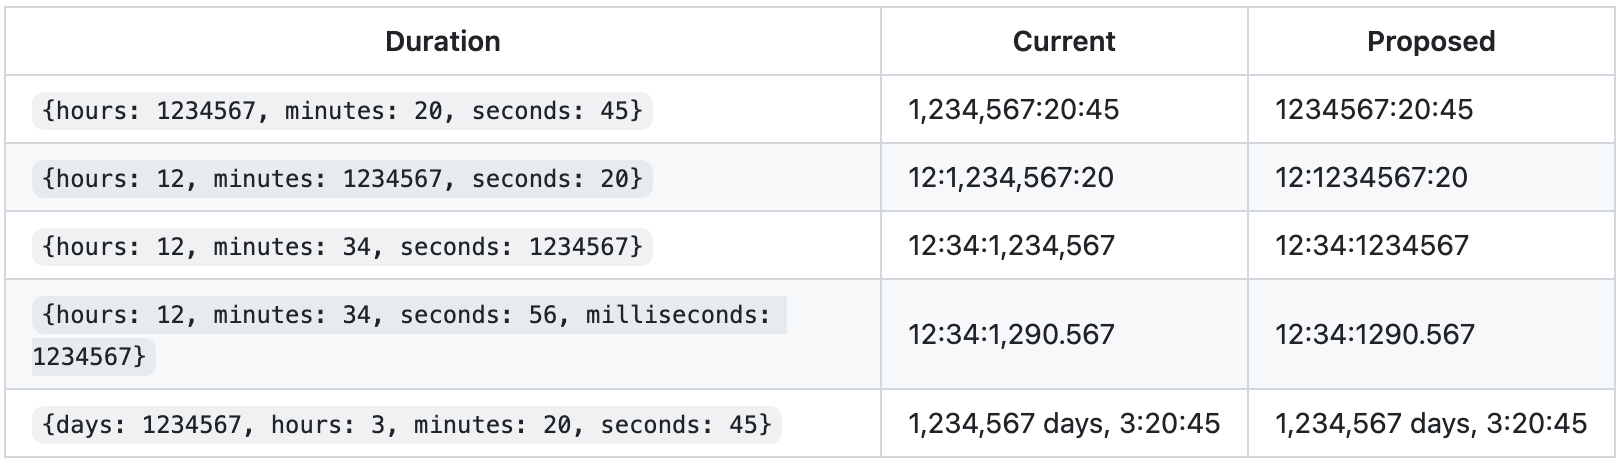Click the word milliseconds in code cell
1620x466 pixels.
[x=678, y=316]
